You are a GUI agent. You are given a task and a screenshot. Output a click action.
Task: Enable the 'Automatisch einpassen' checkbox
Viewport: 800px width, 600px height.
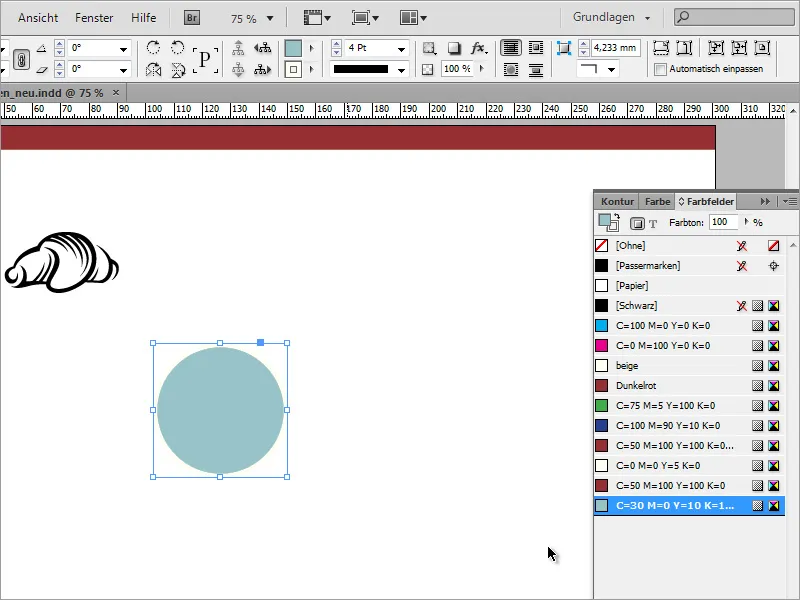click(x=660, y=69)
